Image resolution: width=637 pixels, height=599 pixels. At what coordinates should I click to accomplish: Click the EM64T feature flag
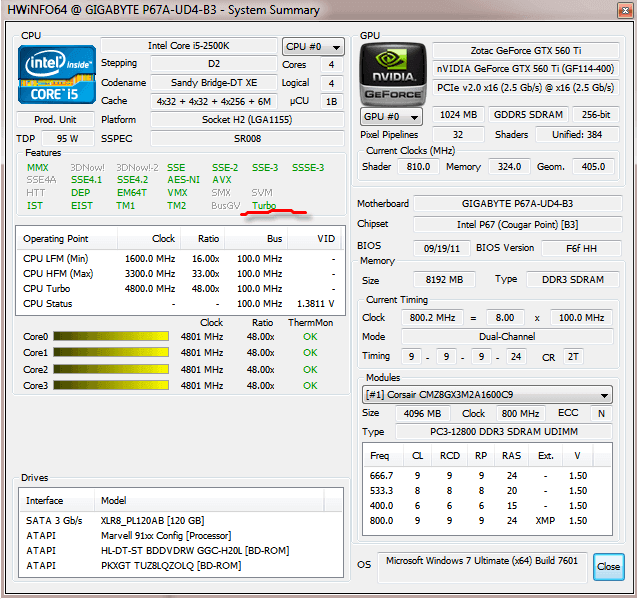coord(132,193)
